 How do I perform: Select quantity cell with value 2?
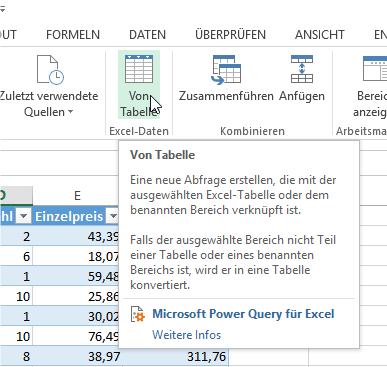coord(16,236)
